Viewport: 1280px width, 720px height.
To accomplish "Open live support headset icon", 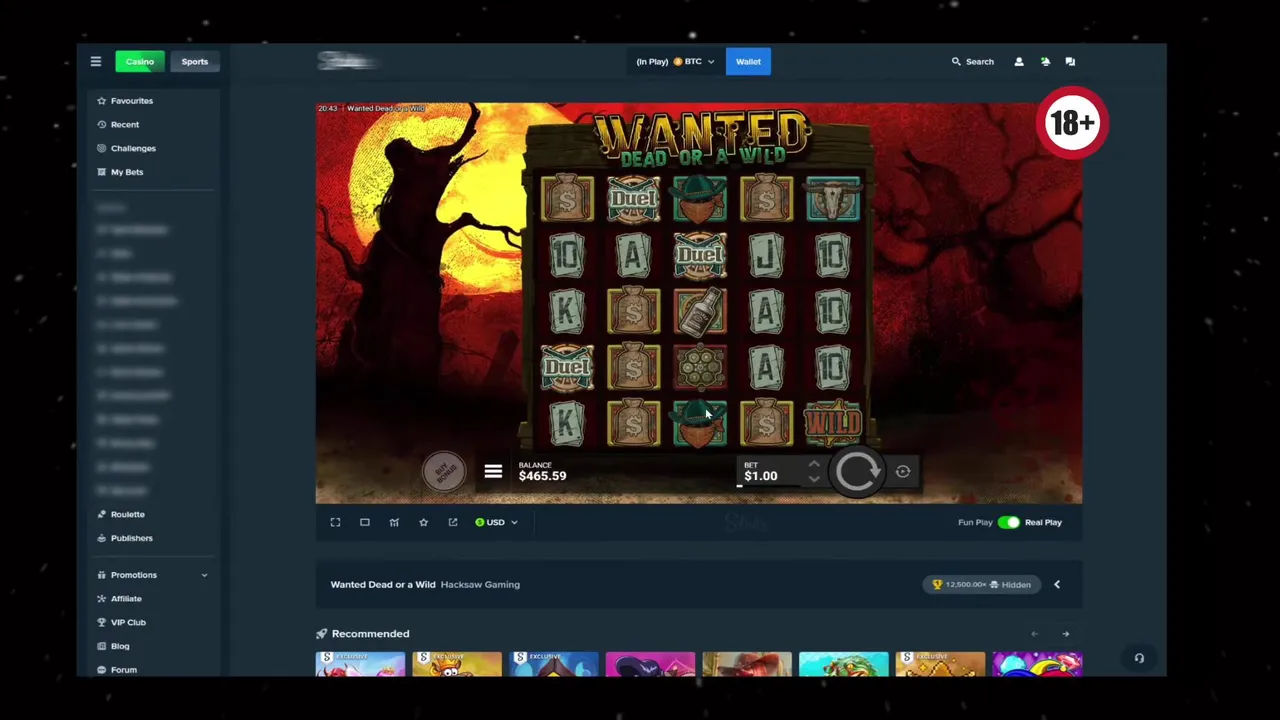I will (1139, 658).
